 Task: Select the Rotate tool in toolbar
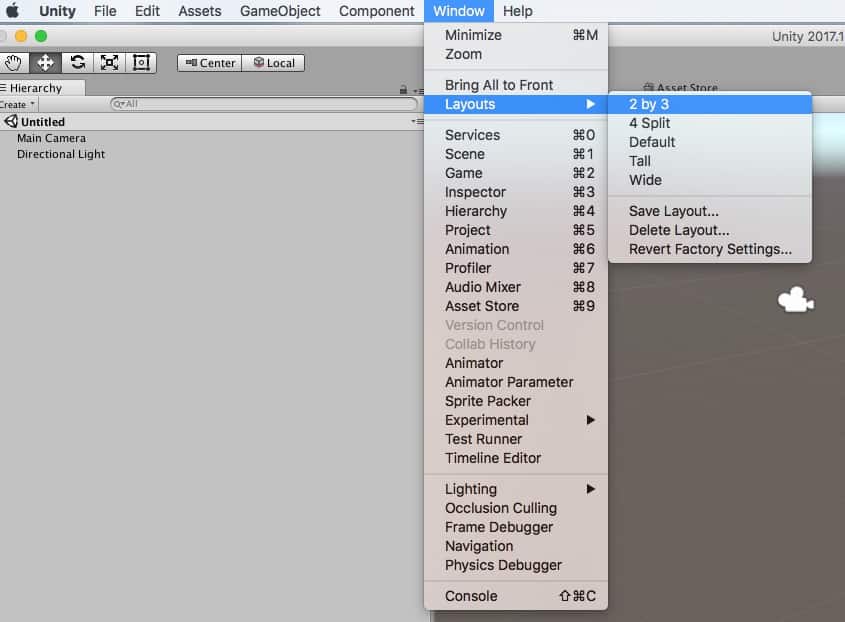click(78, 63)
